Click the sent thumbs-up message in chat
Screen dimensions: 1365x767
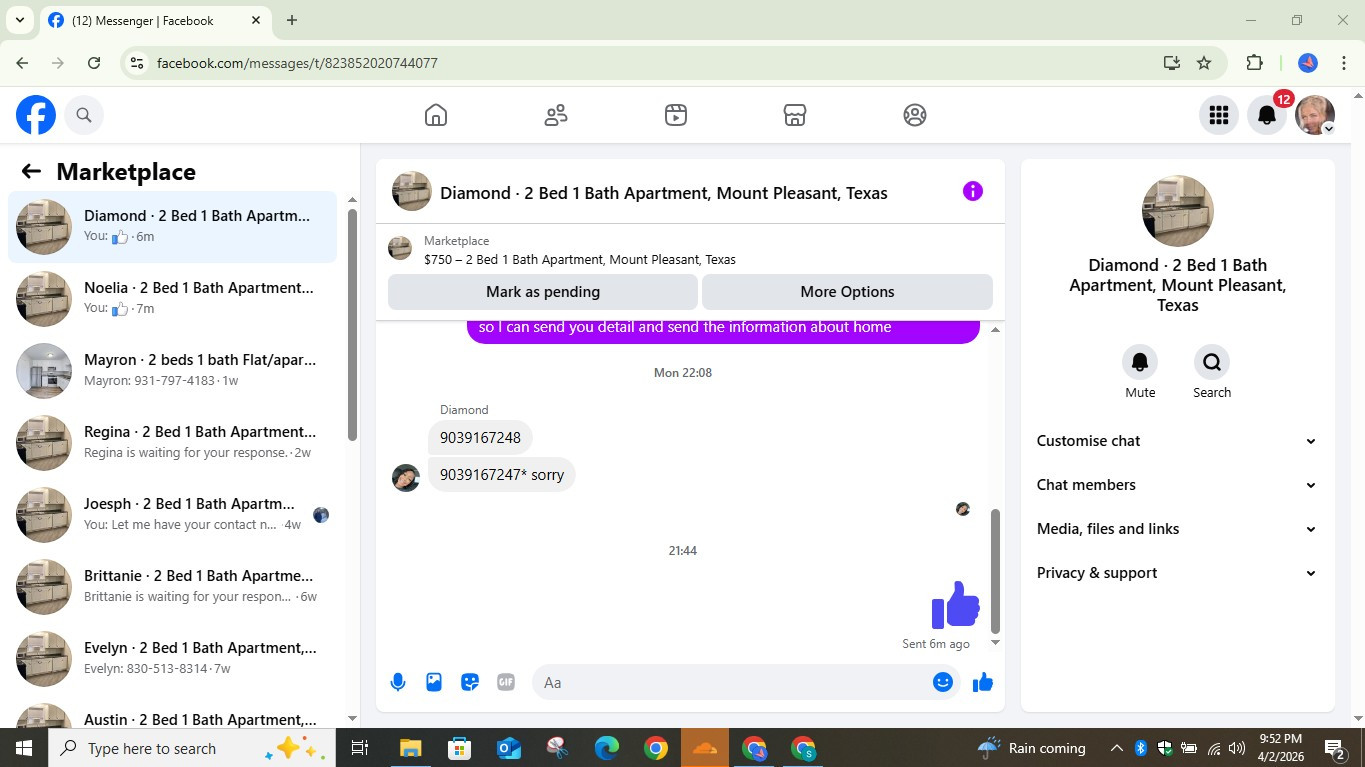955,604
